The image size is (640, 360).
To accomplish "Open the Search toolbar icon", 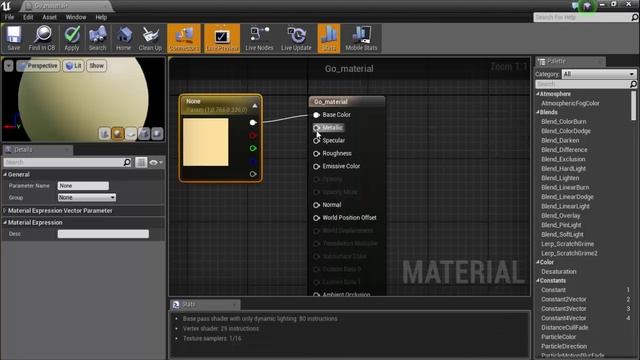I will point(98,38).
